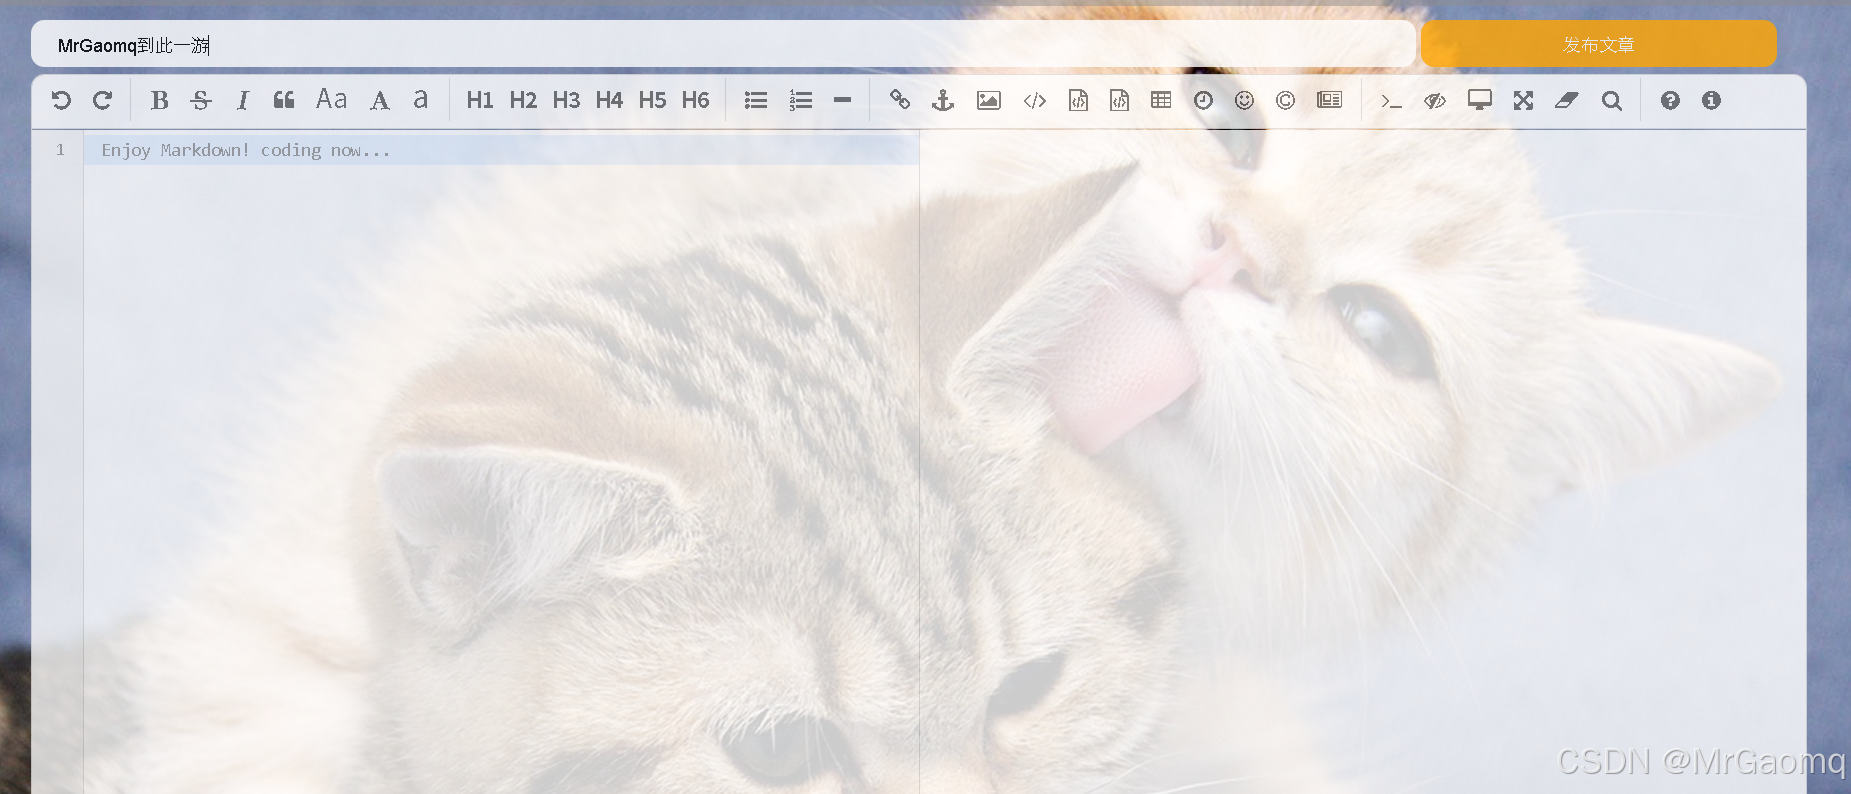Toggle bold formatting with the B icon

tap(159, 100)
